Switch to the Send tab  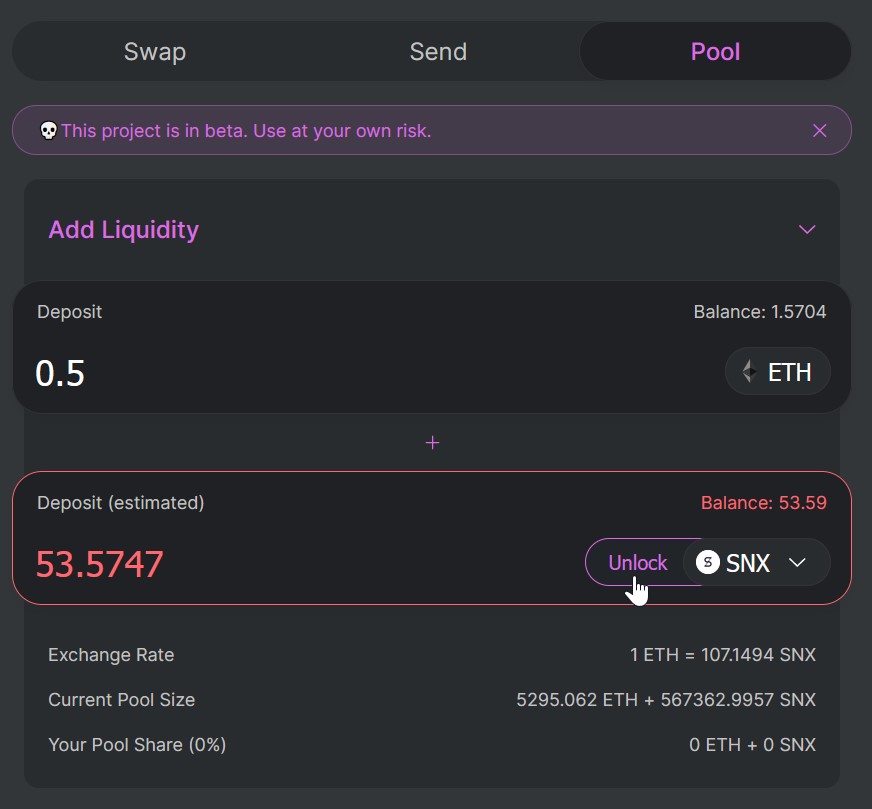click(438, 52)
